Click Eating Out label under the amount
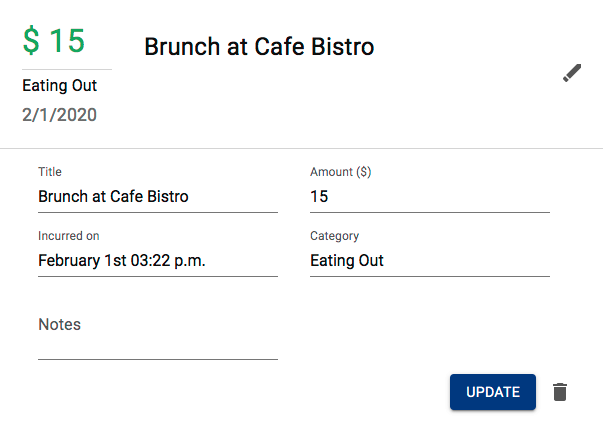 click(x=59, y=86)
